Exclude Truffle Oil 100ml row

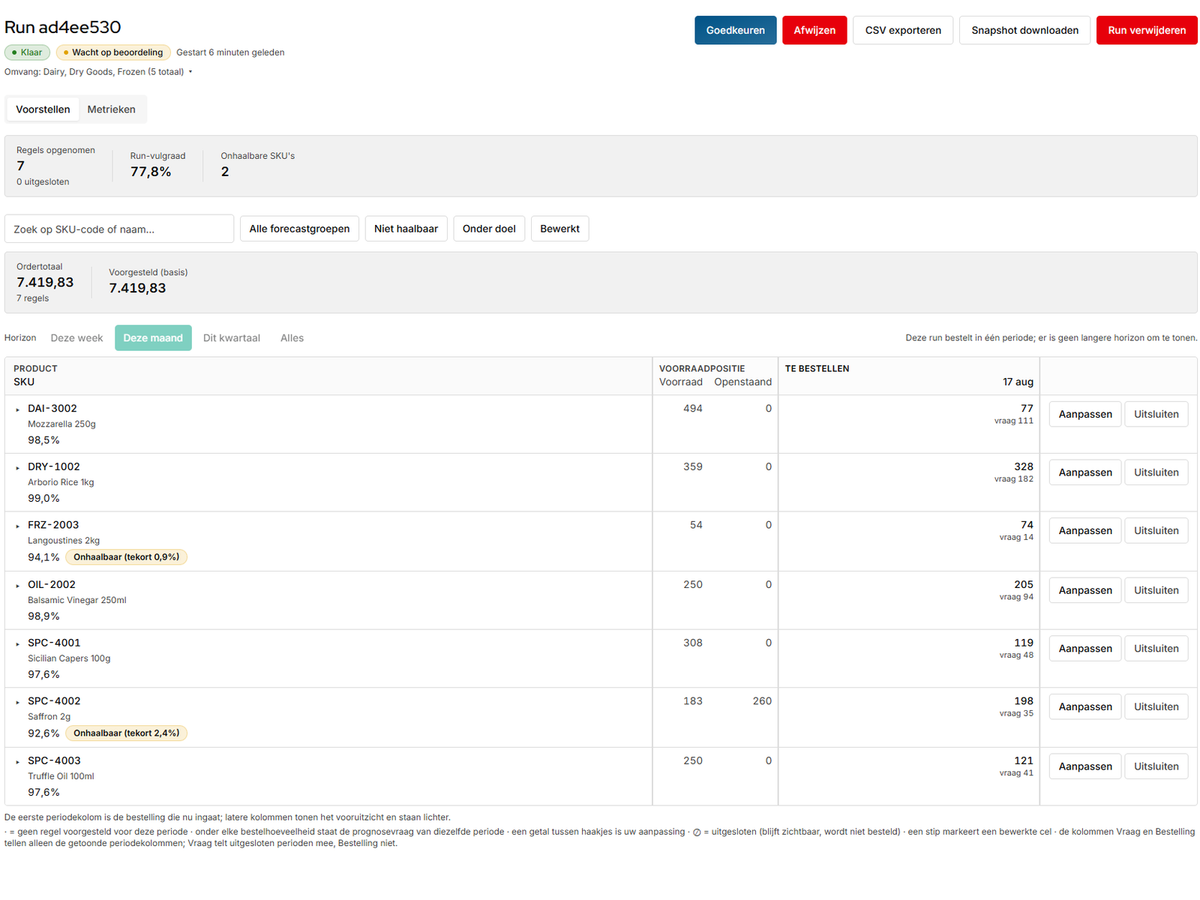click(x=1156, y=766)
